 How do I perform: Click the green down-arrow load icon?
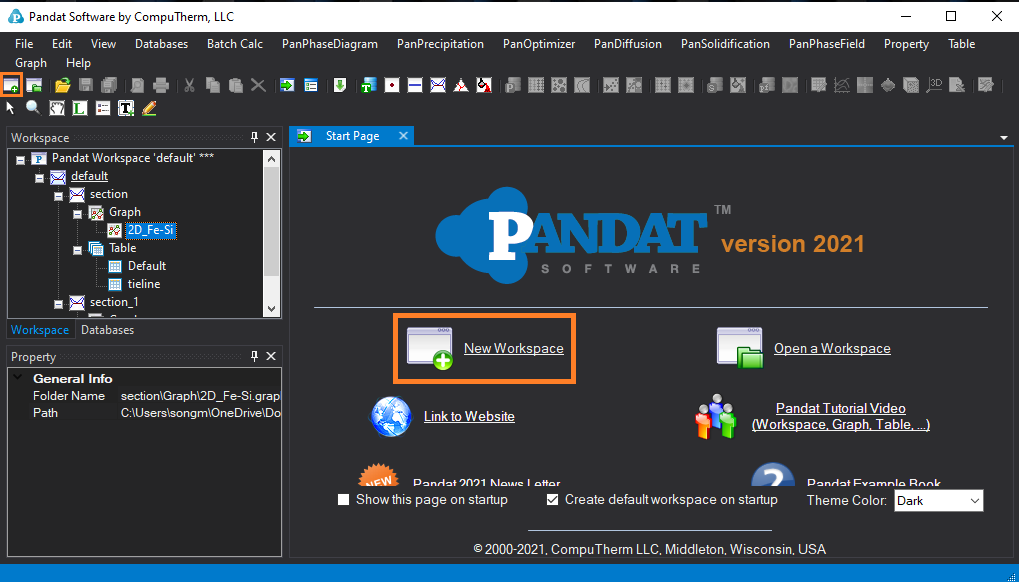coord(340,85)
